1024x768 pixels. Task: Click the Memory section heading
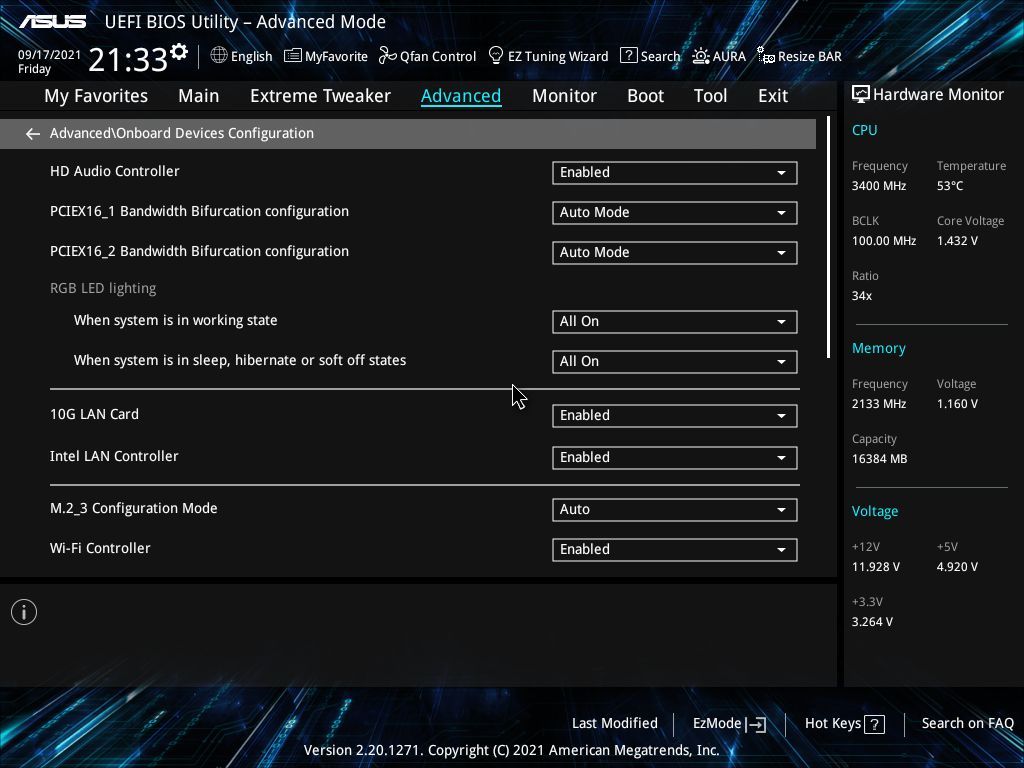pyautogui.click(x=878, y=348)
